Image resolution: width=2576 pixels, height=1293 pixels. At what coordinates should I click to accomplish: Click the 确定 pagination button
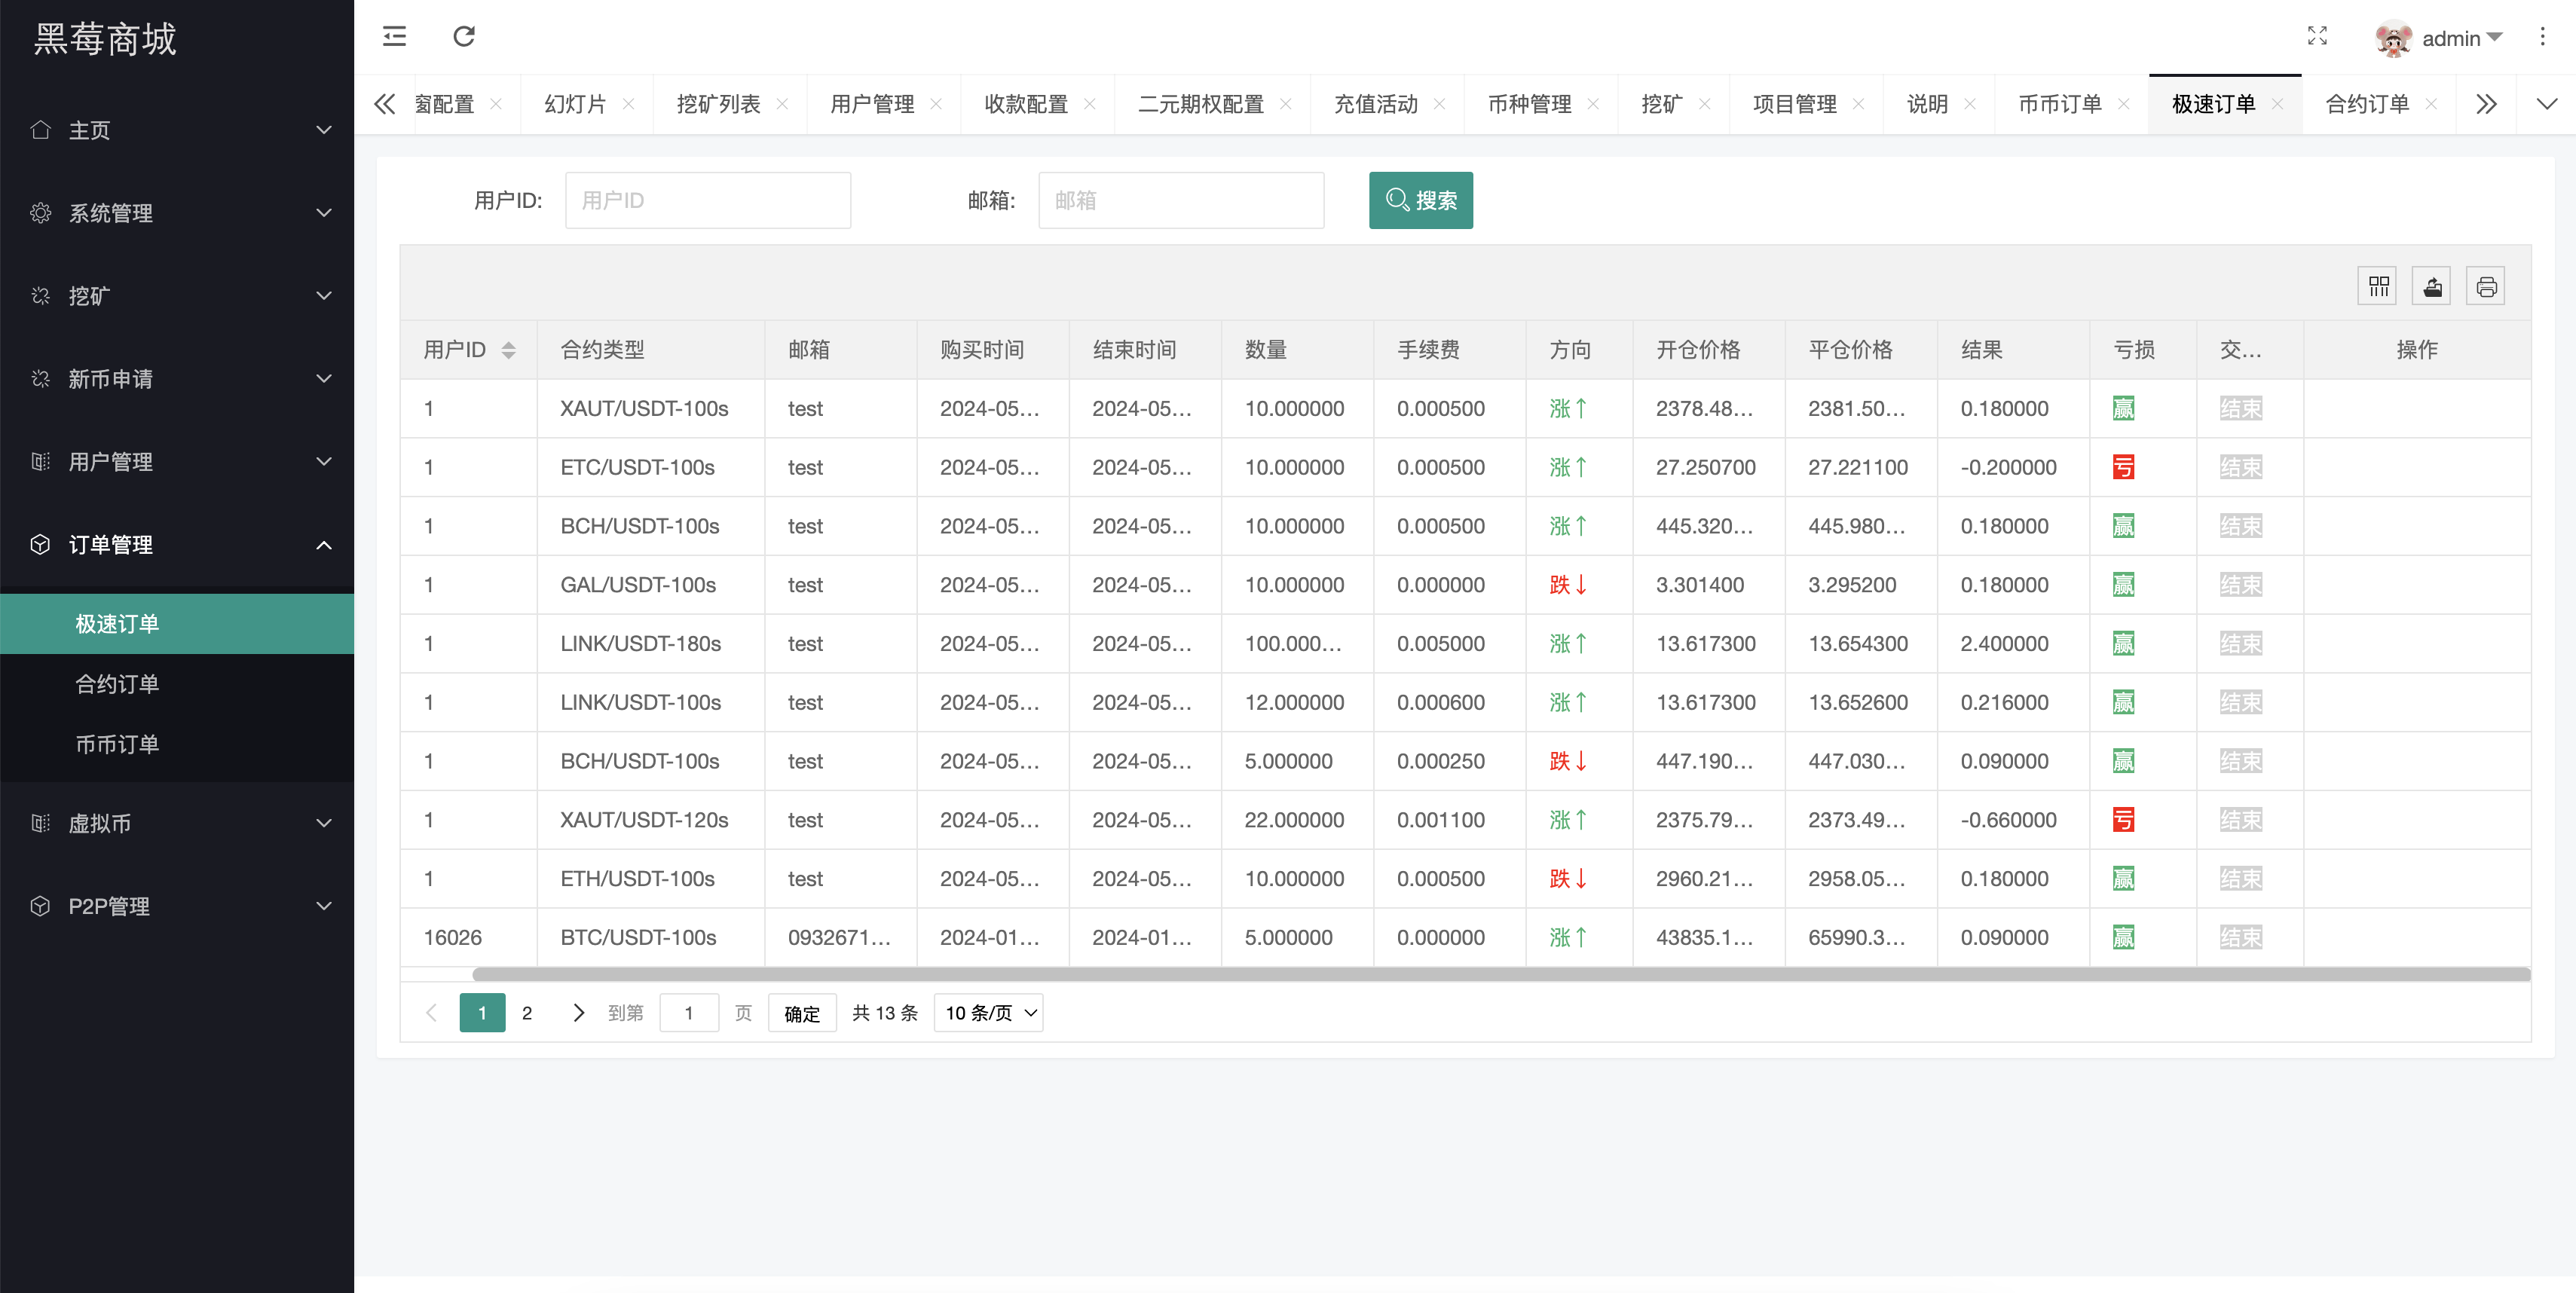[x=801, y=1012]
